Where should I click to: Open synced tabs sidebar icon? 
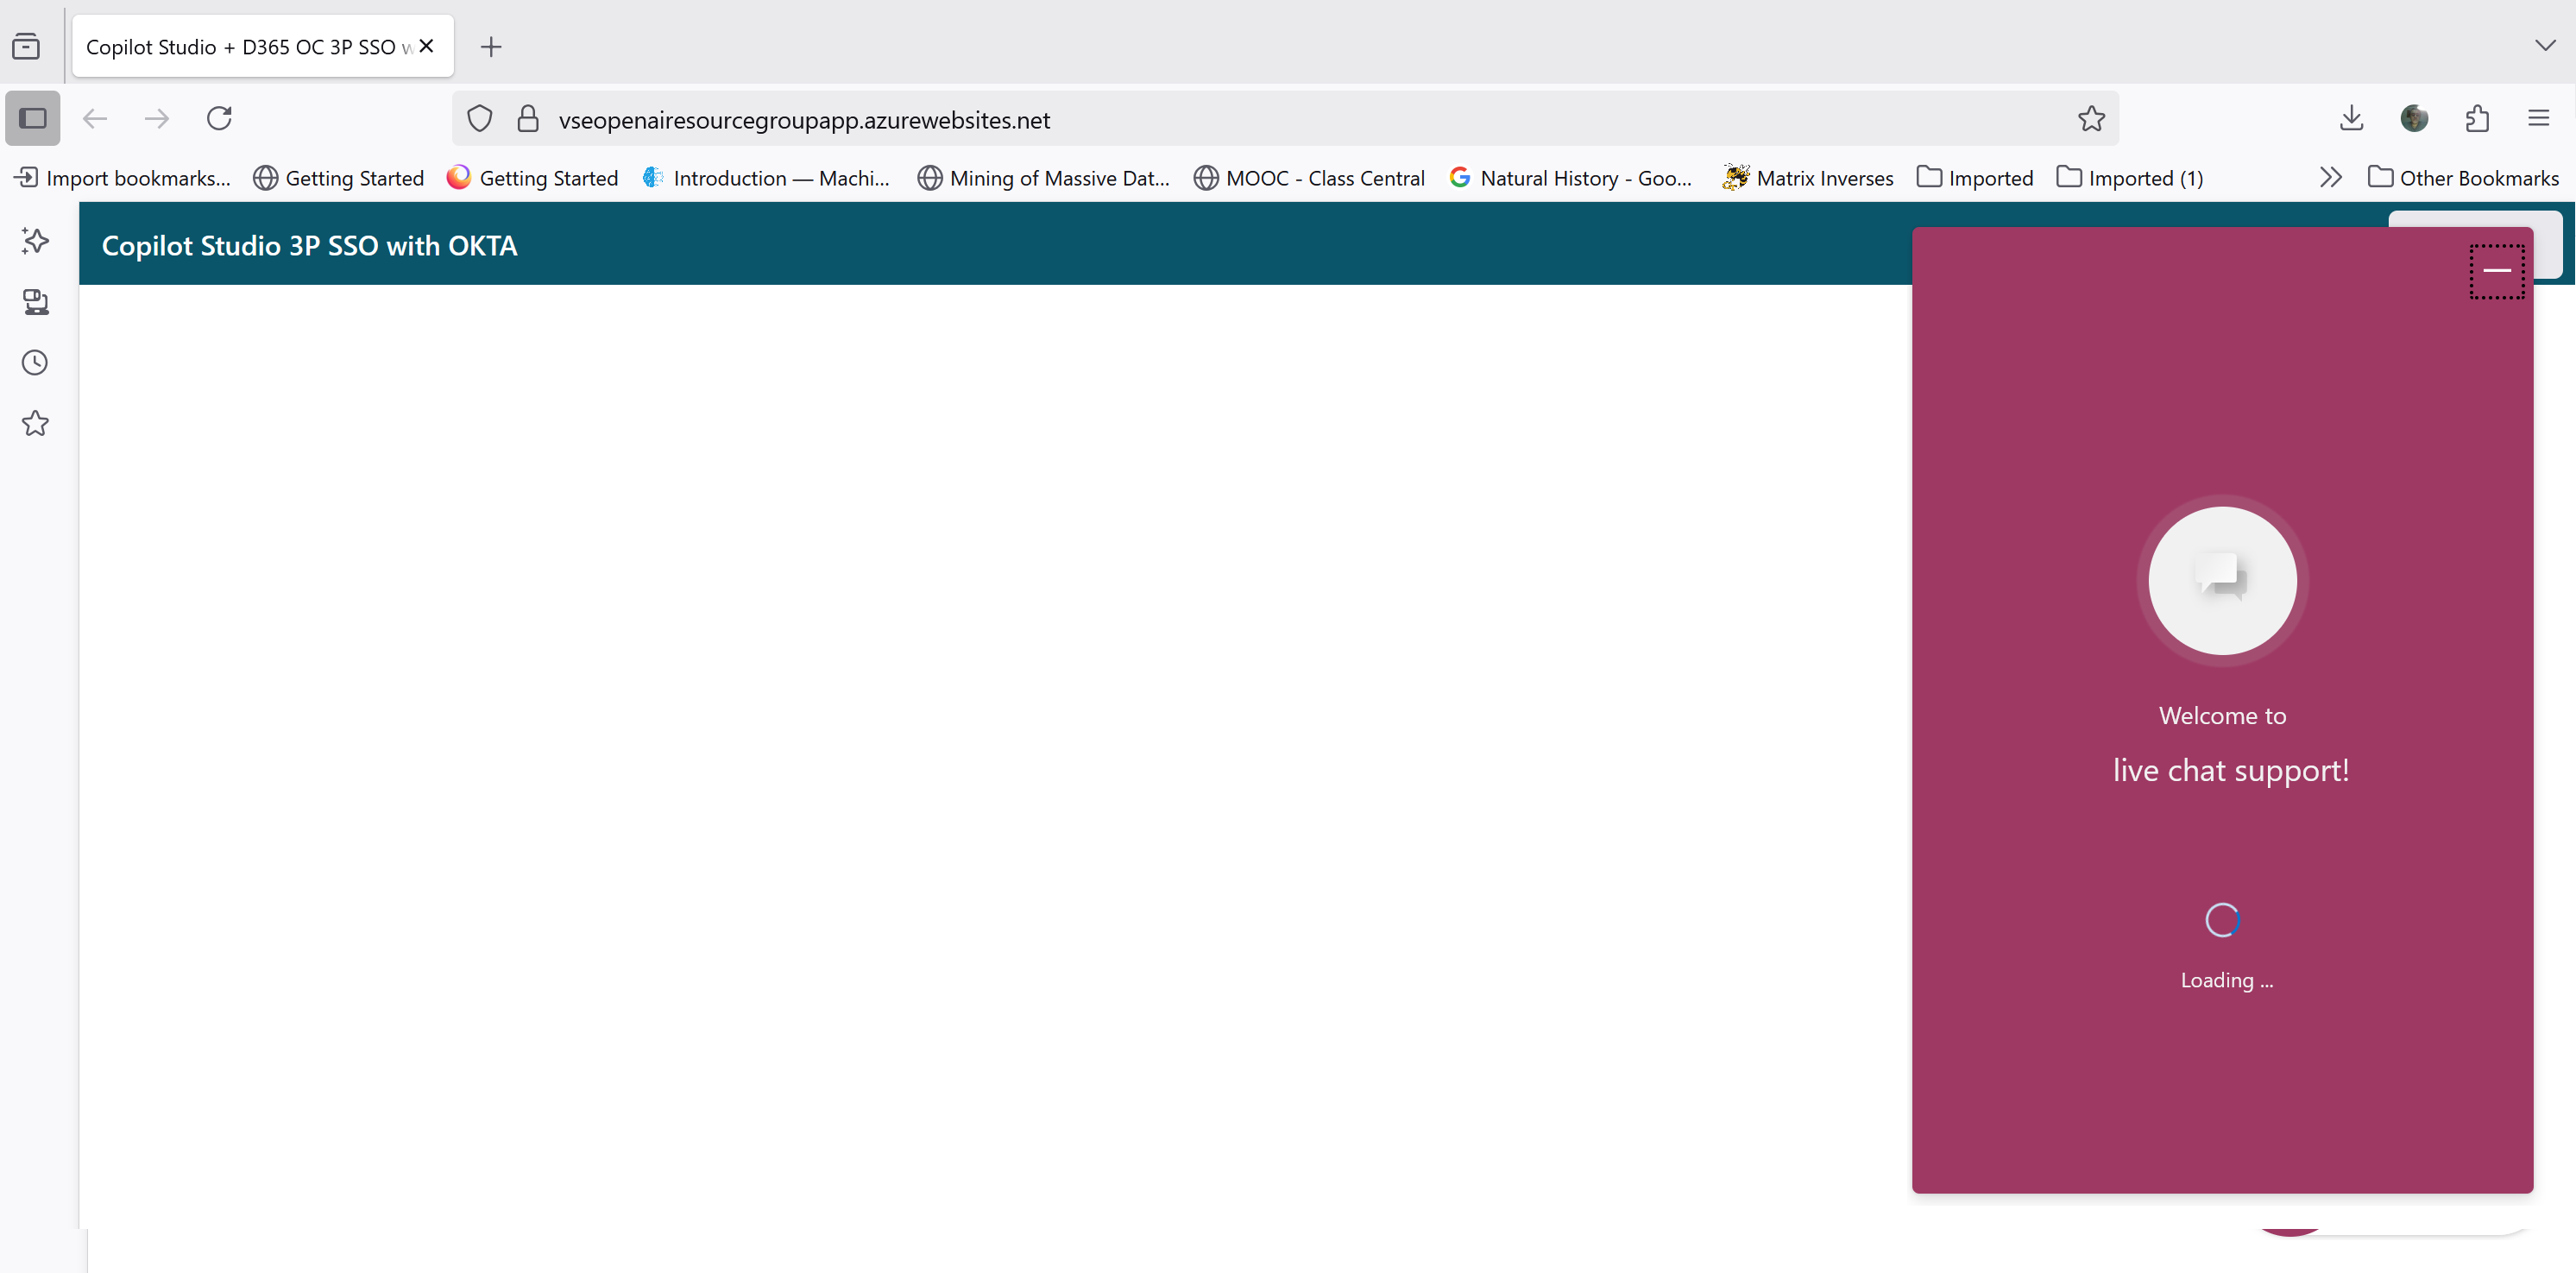tap(35, 302)
